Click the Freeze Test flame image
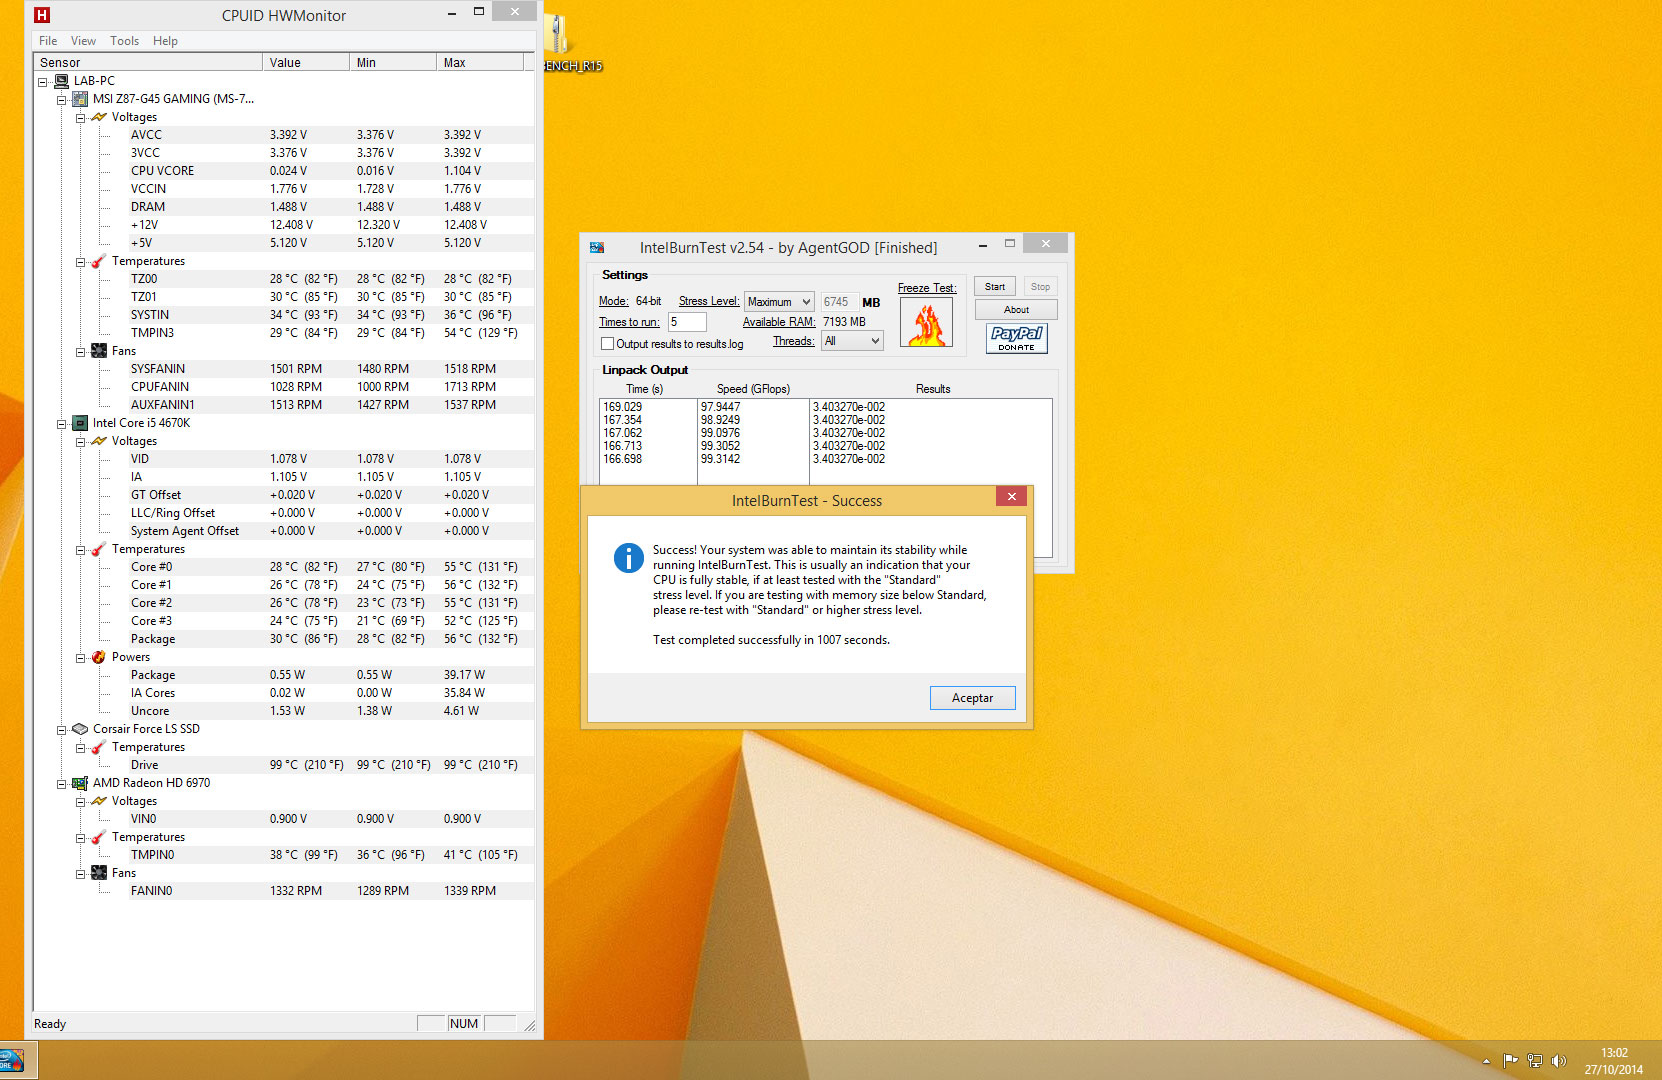Screen dimensions: 1662x1080 pyautogui.click(x=927, y=323)
